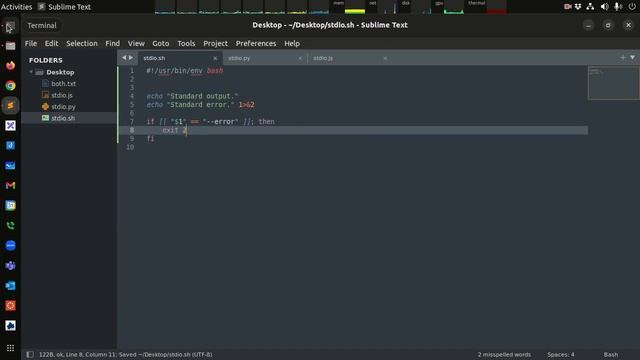Click the 1>&2 redirect on line 5
Viewport: 640px width, 360px height.
click(247, 104)
